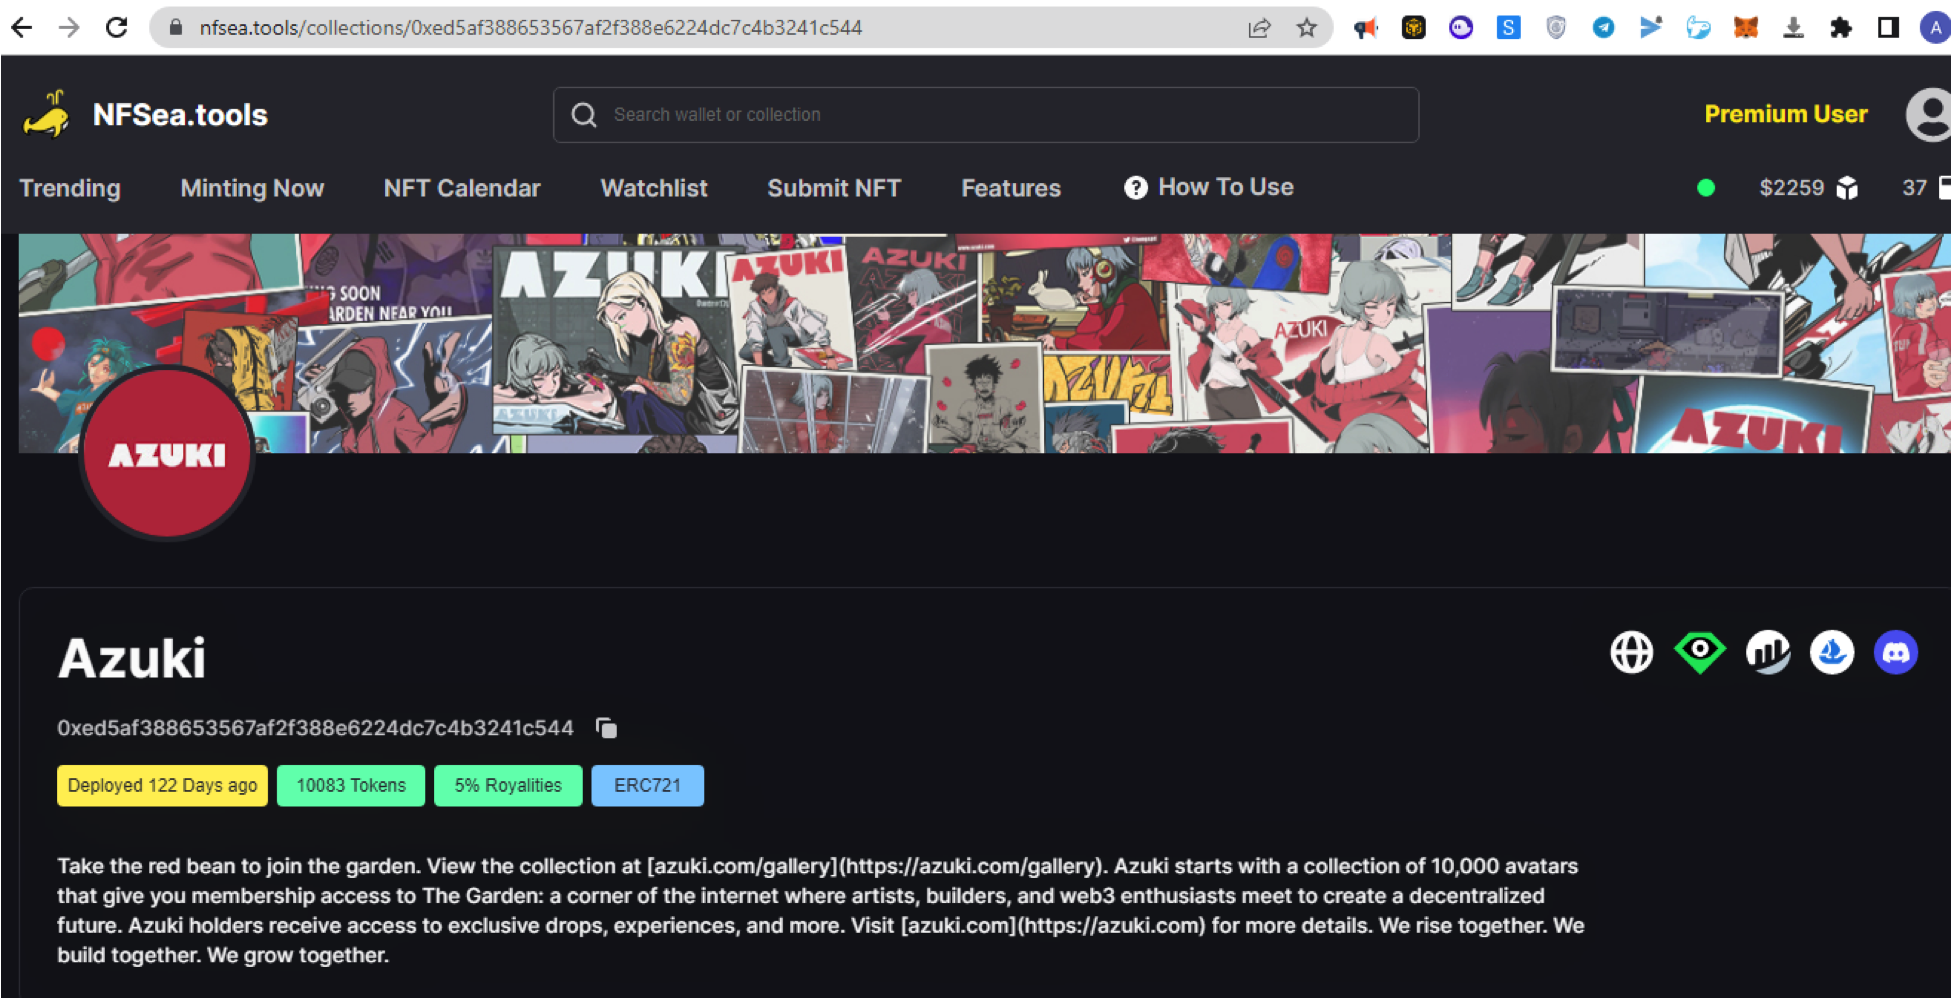1952x998 pixels.
Task: Open the Submit NFT page
Action: pyautogui.click(x=834, y=188)
